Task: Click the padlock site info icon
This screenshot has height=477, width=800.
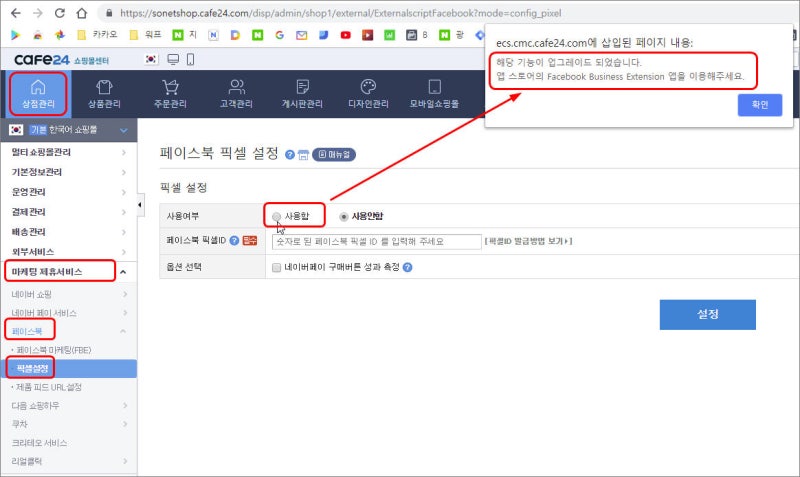Action: click(x=109, y=13)
